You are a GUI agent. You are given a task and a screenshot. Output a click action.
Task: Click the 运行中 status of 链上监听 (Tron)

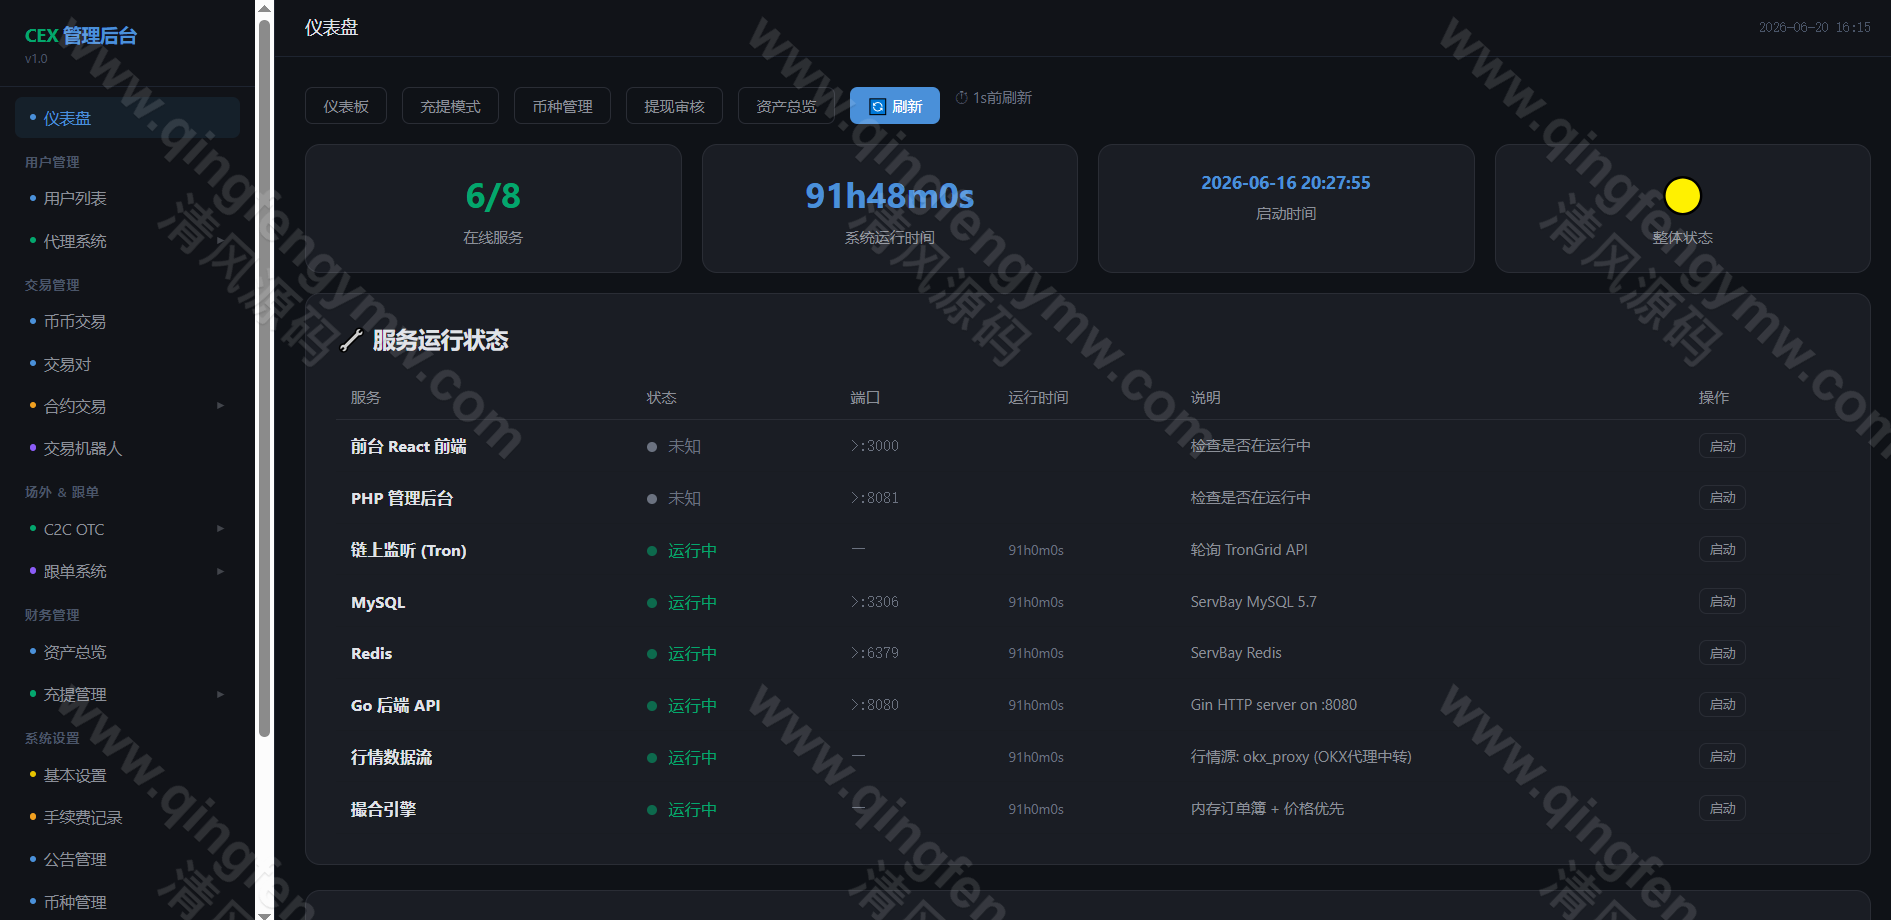692,551
